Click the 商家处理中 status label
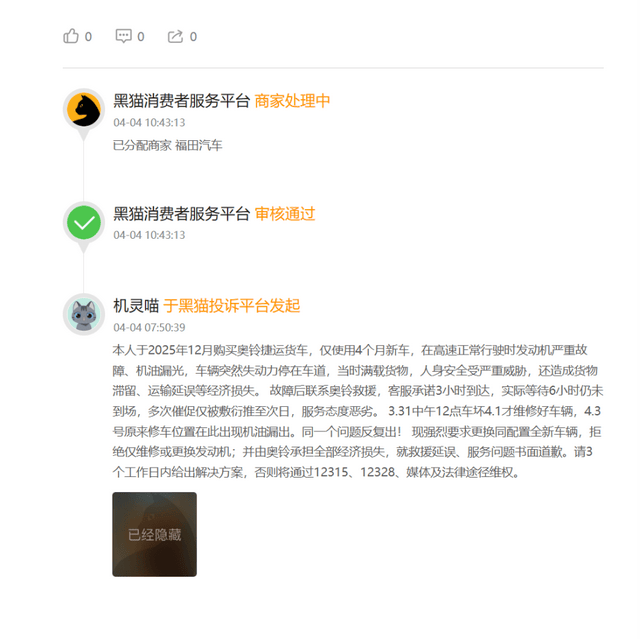 (292, 101)
